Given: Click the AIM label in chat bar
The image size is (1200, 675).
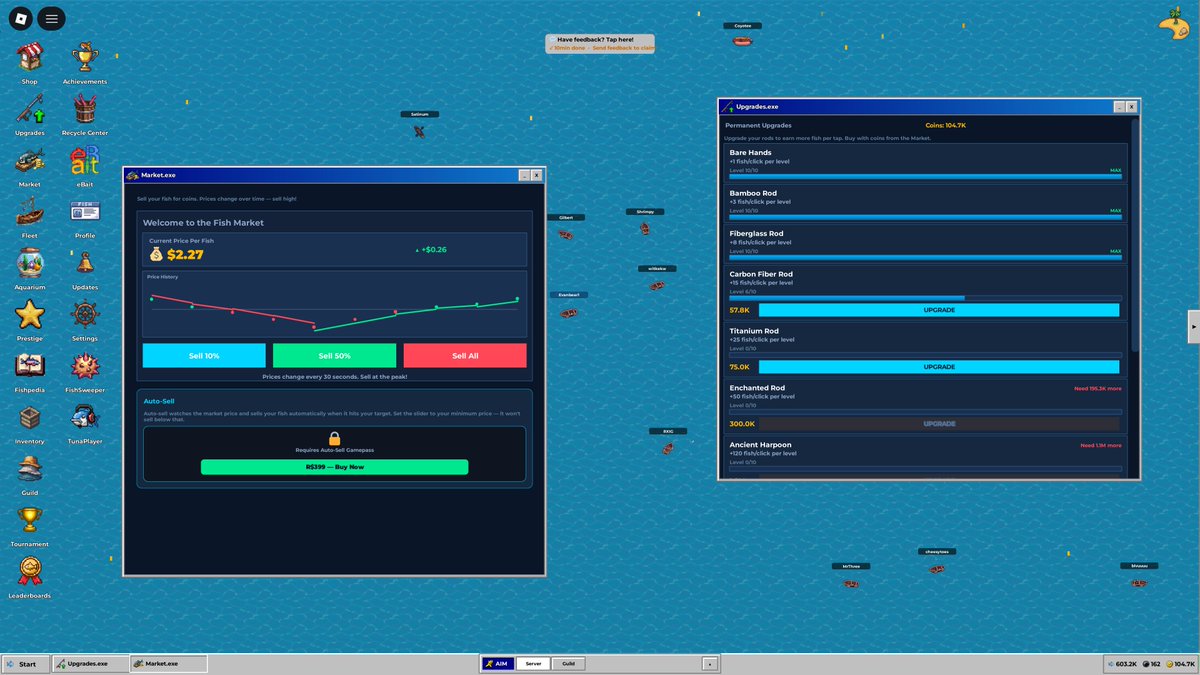Looking at the screenshot, I should pos(498,664).
